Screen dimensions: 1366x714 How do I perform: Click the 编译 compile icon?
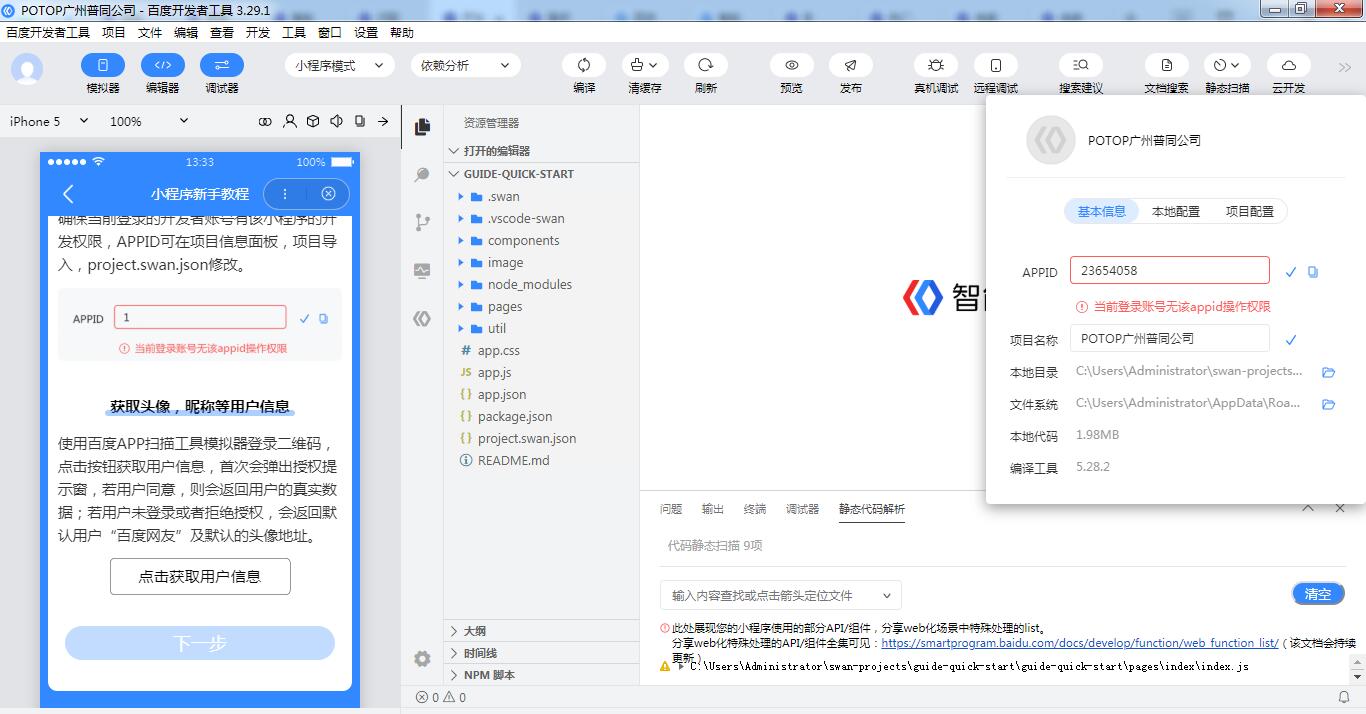(584, 65)
